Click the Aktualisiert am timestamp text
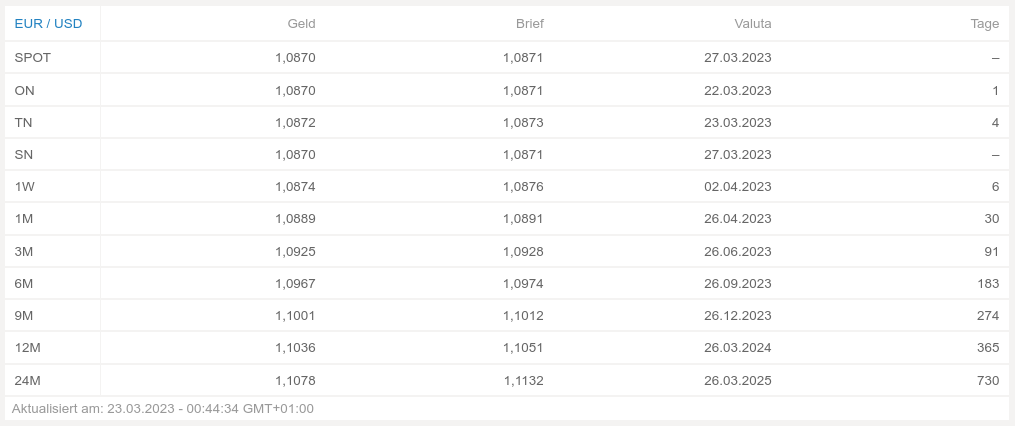 pos(162,408)
